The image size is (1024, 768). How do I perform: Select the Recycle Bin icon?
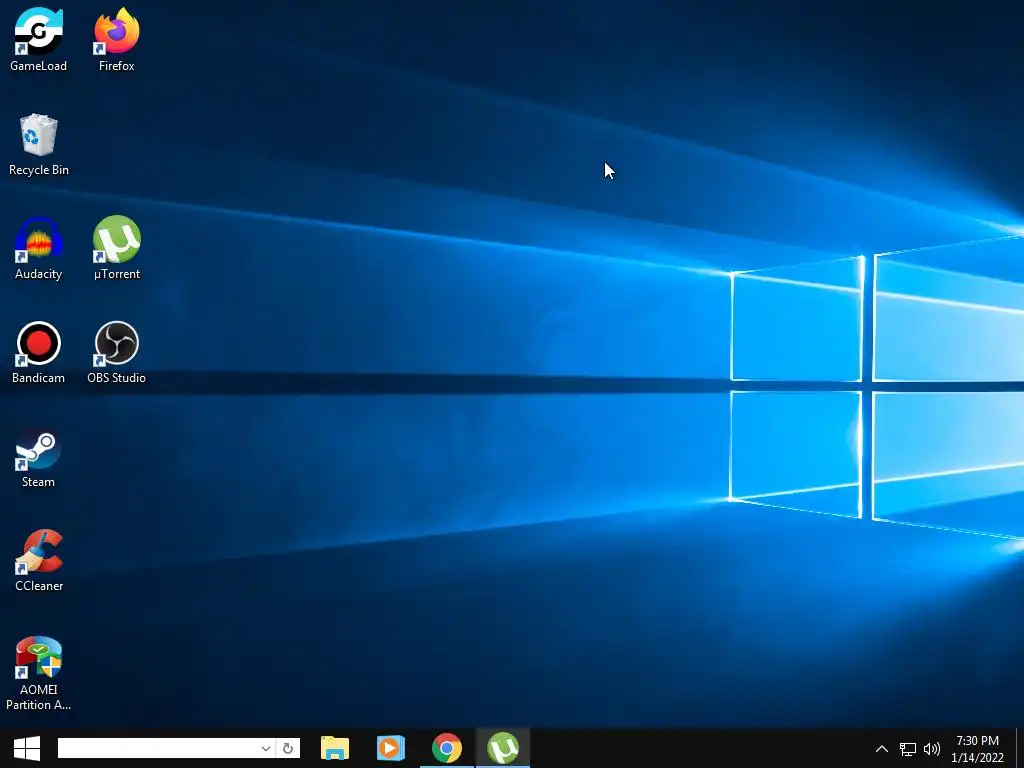coord(39,144)
